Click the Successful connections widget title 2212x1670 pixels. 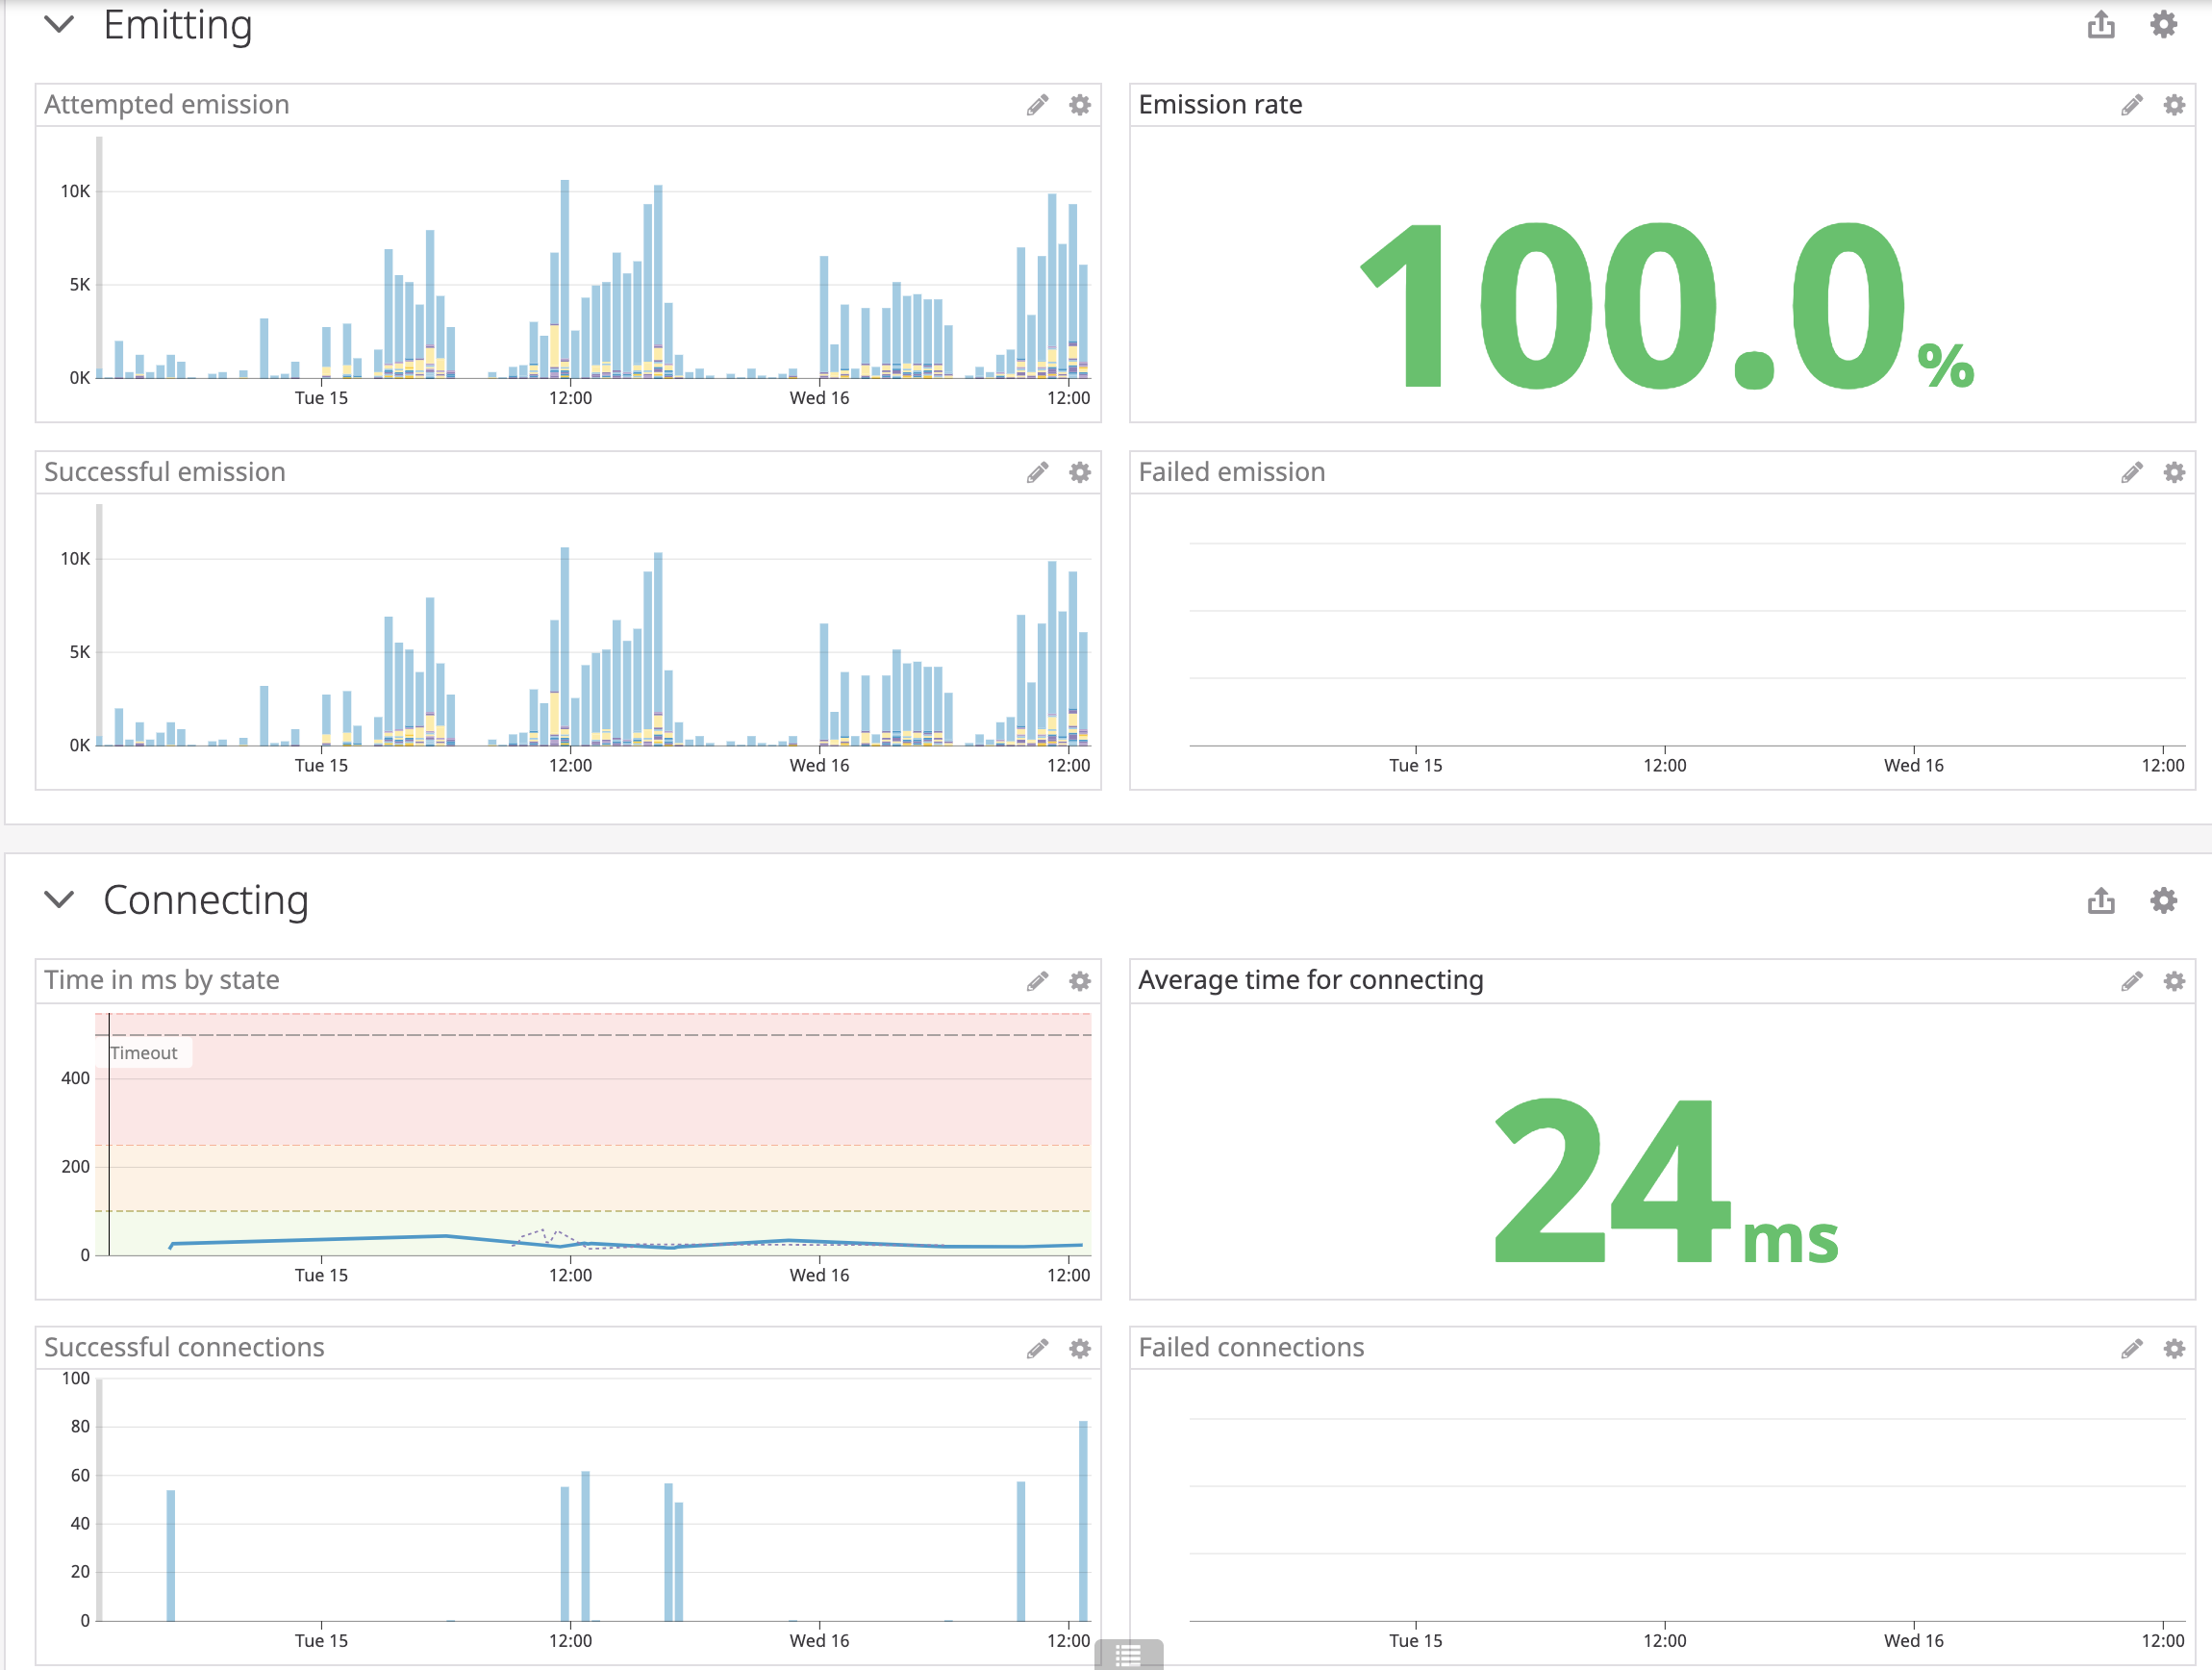(x=184, y=1346)
